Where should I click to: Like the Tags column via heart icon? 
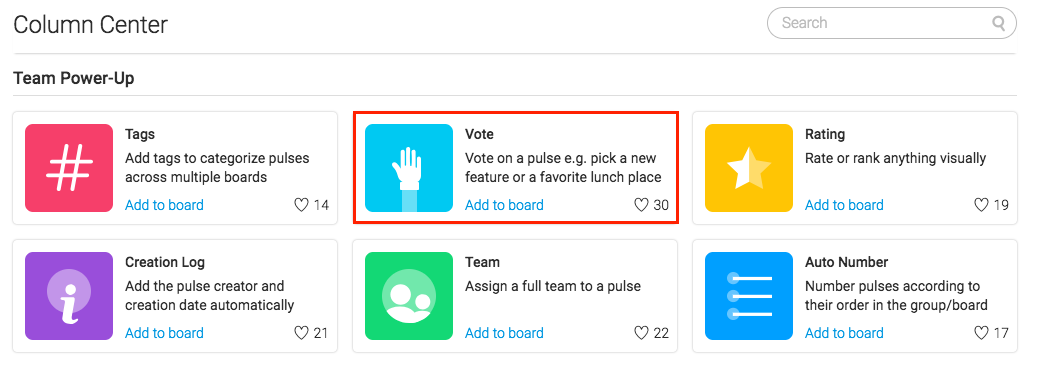(301, 205)
